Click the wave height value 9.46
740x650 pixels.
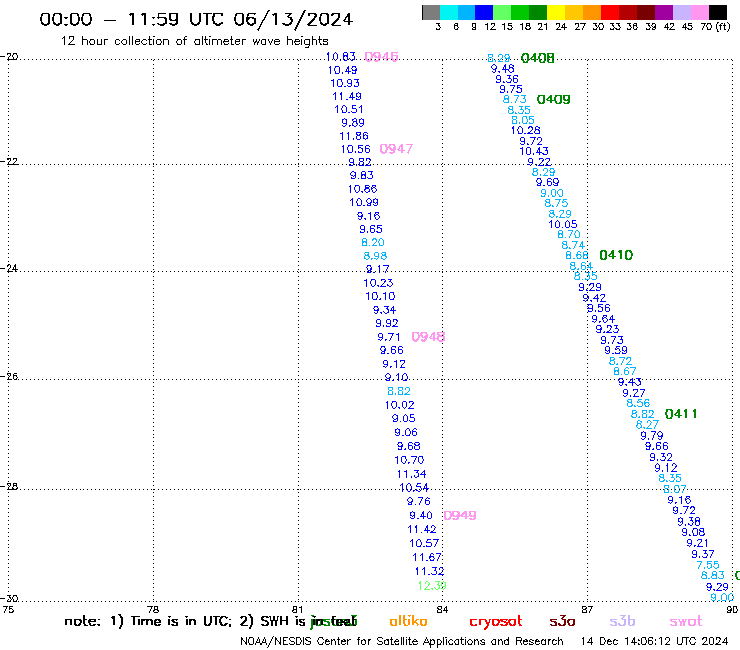[x=503, y=69]
